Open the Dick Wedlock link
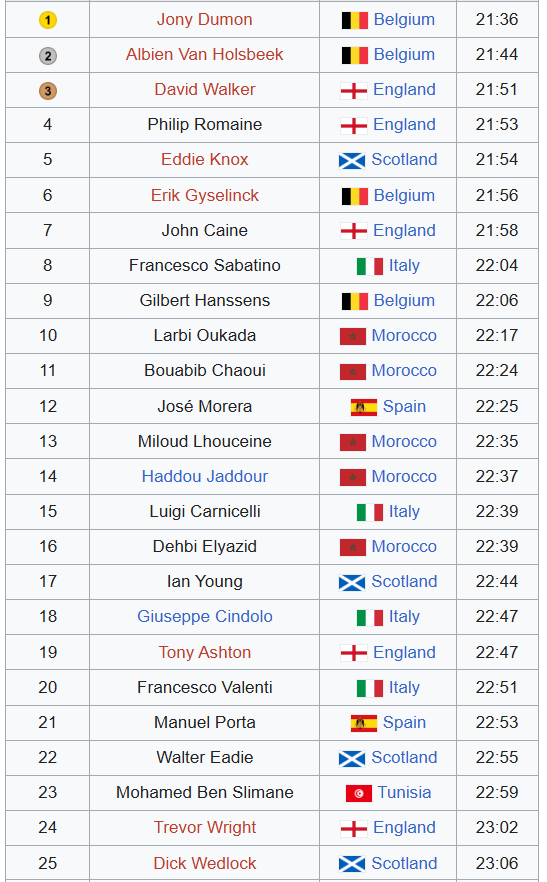547x882 pixels. [205, 863]
